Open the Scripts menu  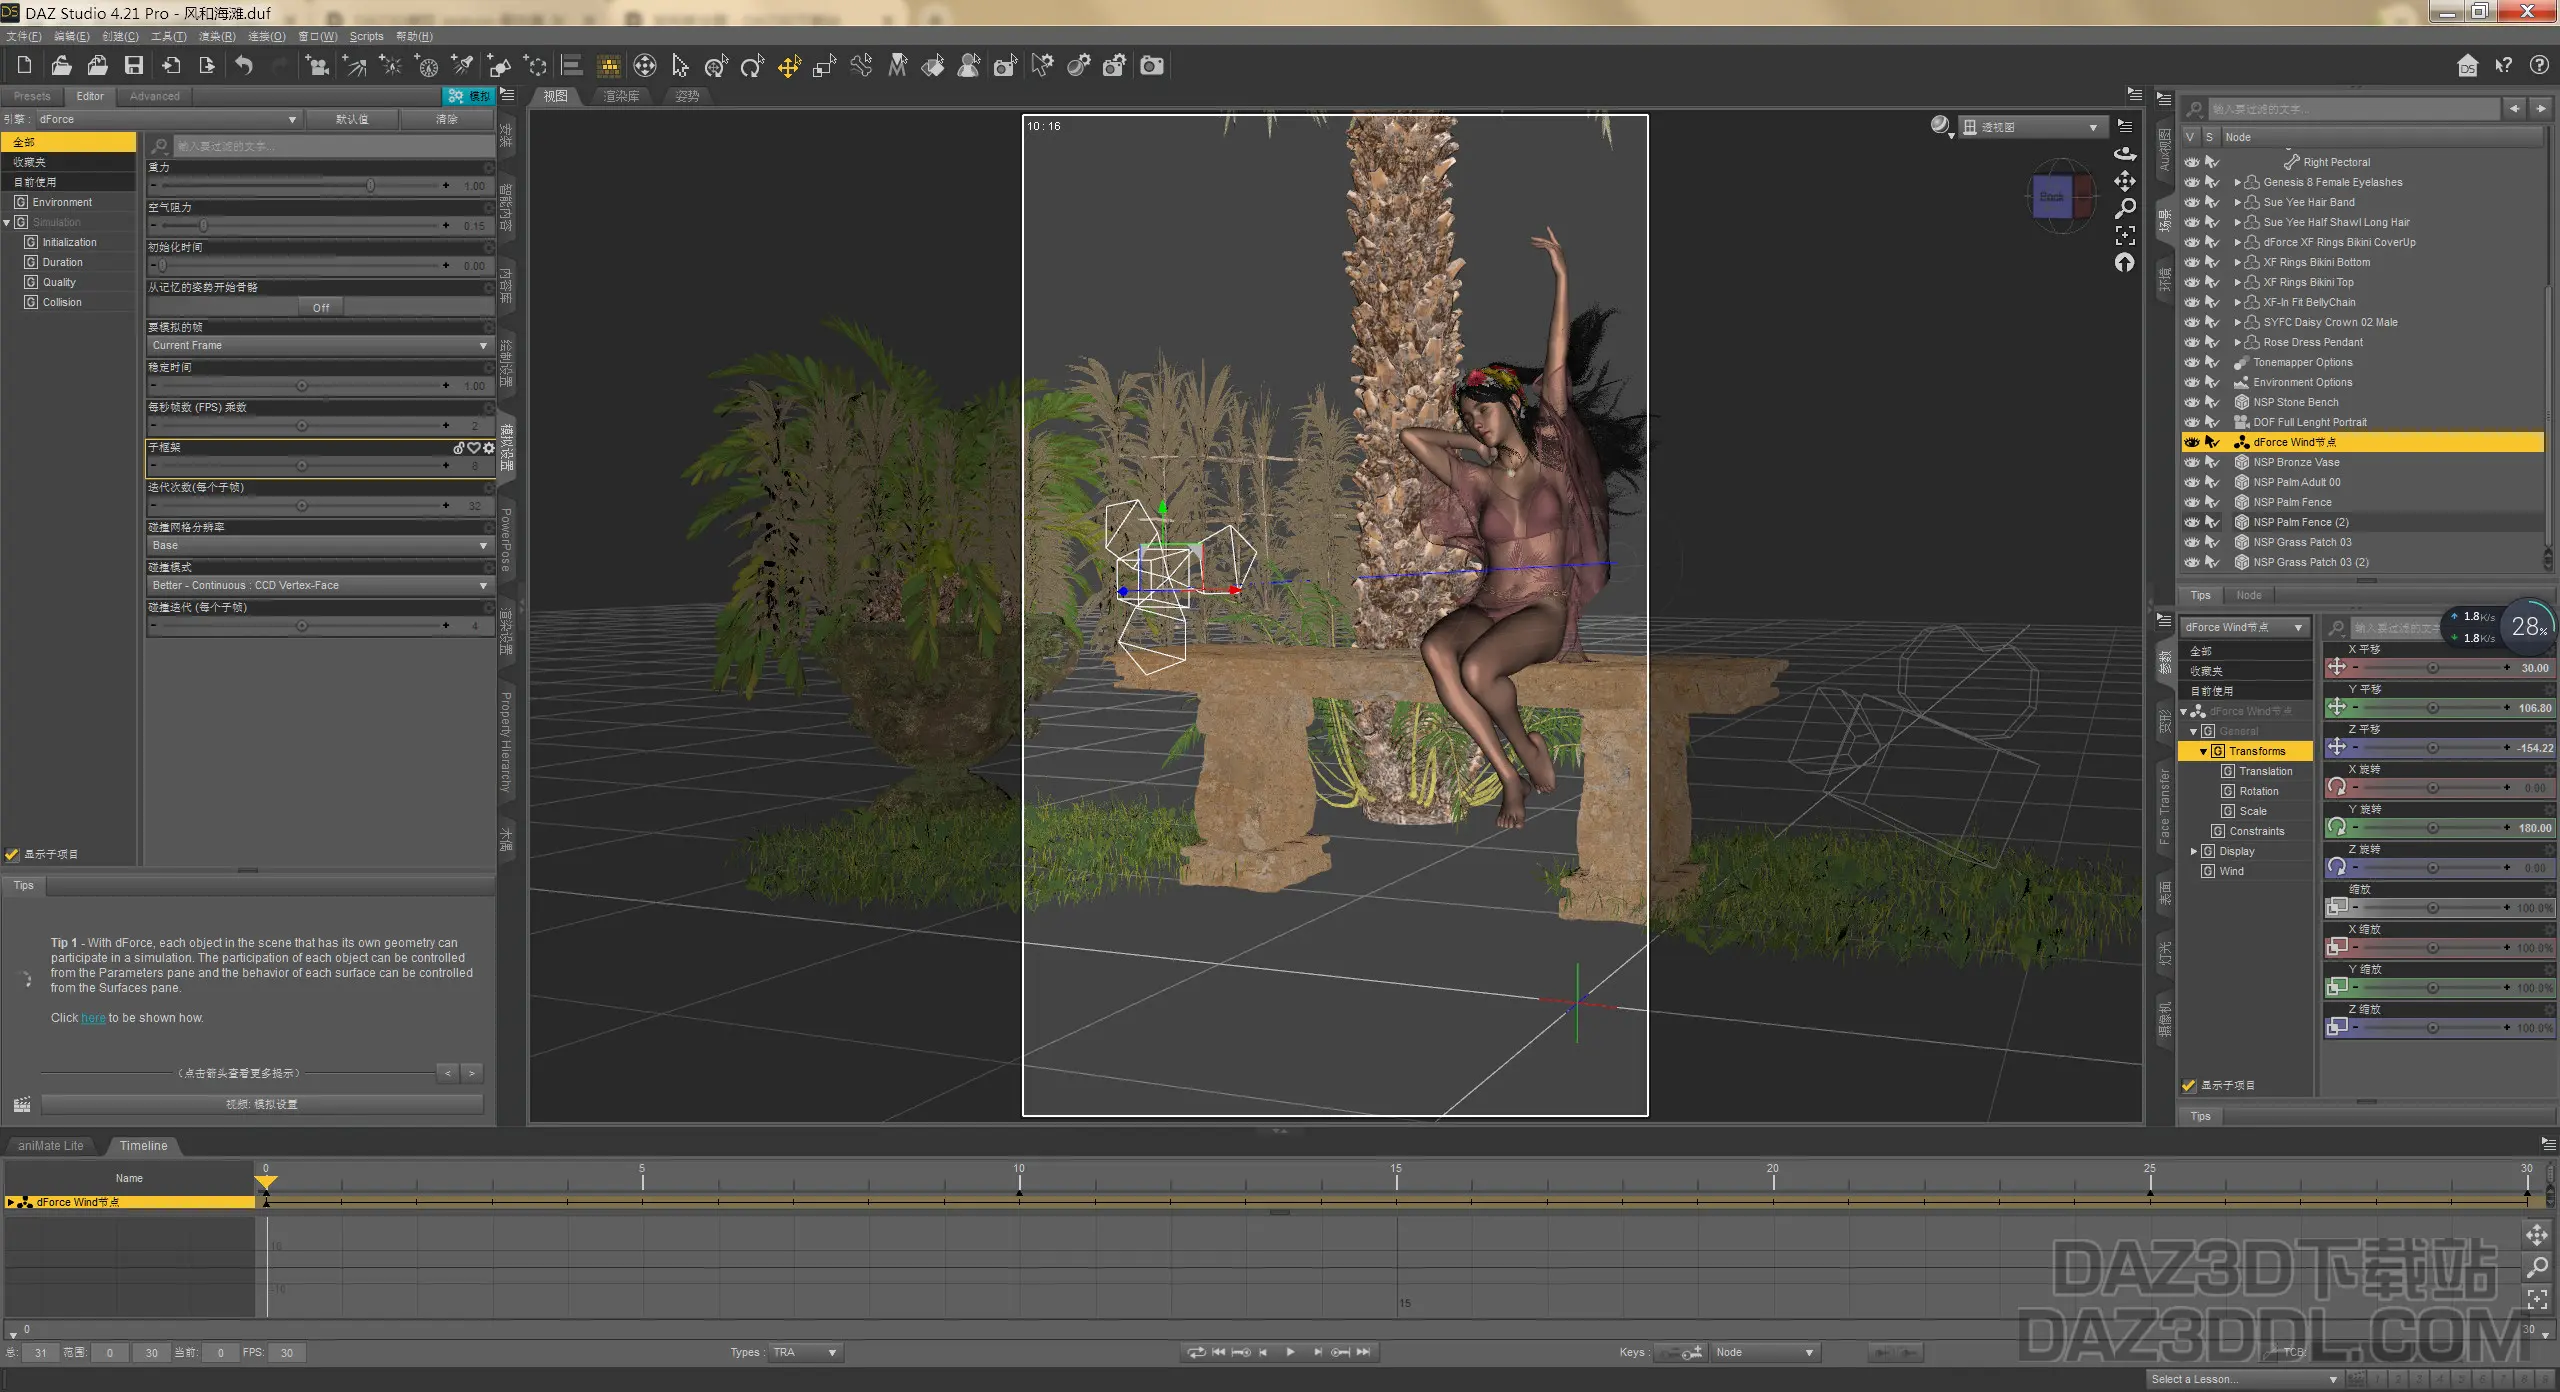click(x=366, y=36)
